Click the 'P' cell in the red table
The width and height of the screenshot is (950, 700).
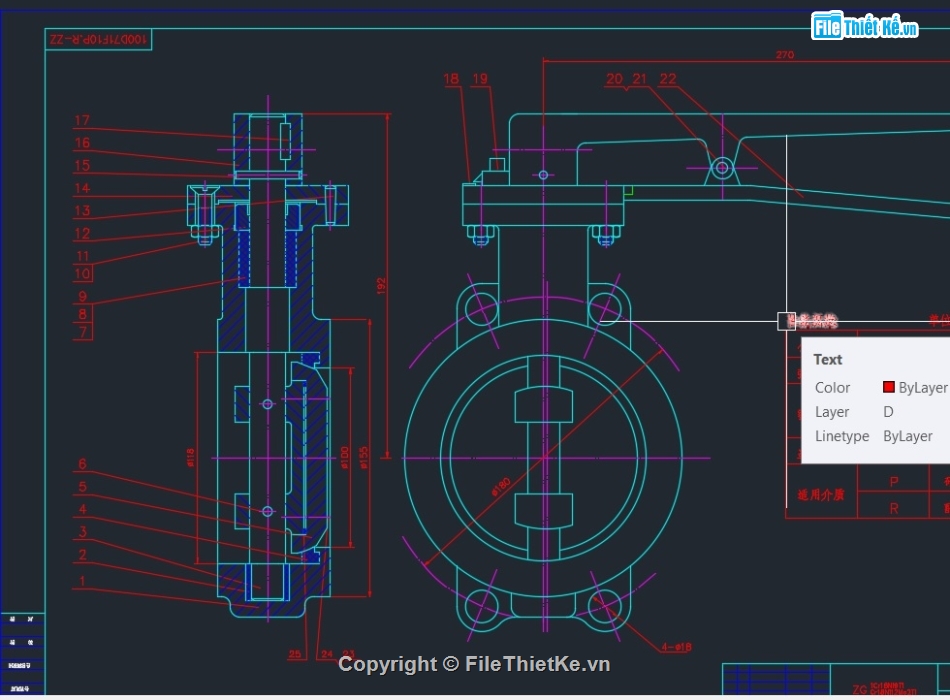pyautogui.click(x=894, y=482)
